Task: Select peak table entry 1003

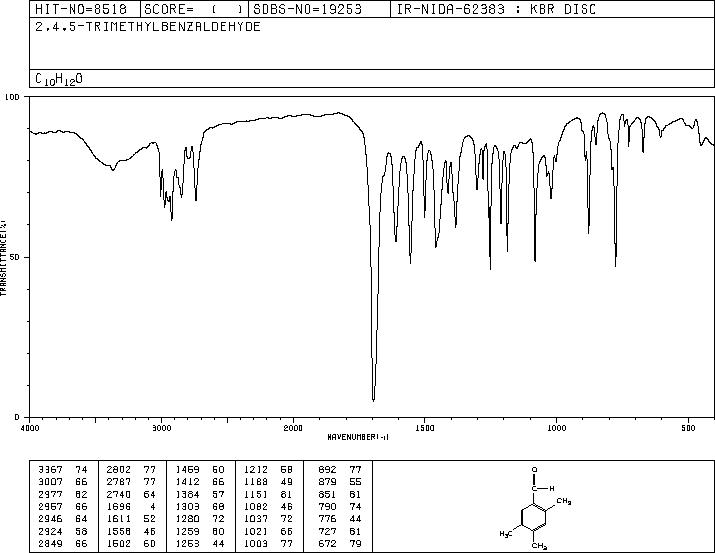Action: 256,544
